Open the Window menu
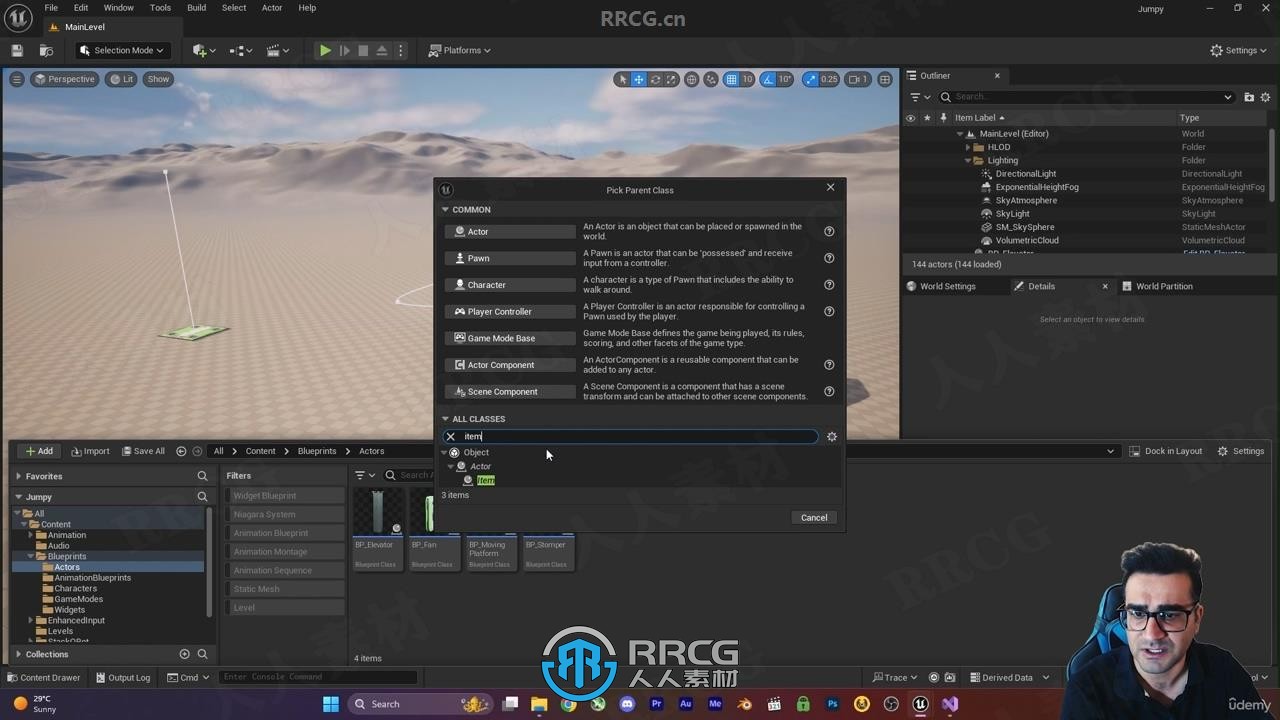The height and width of the screenshot is (720, 1280). point(118,8)
